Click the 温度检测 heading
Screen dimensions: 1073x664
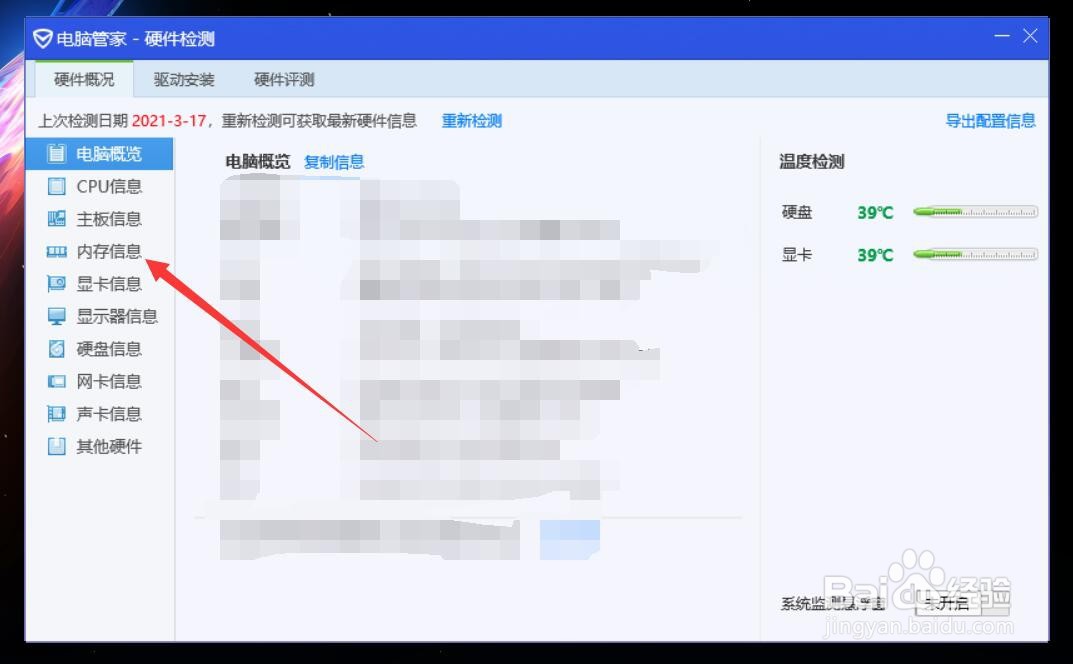point(812,162)
